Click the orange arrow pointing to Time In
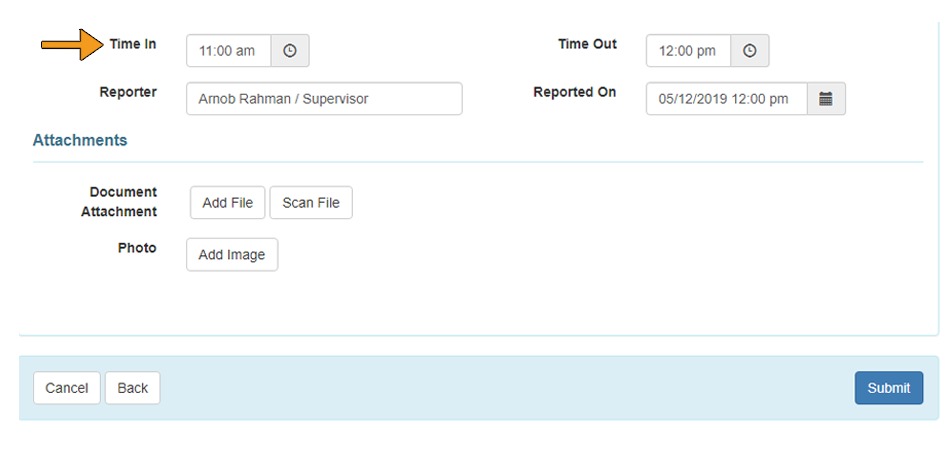The height and width of the screenshot is (450, 950). click(x=73, y=44)
